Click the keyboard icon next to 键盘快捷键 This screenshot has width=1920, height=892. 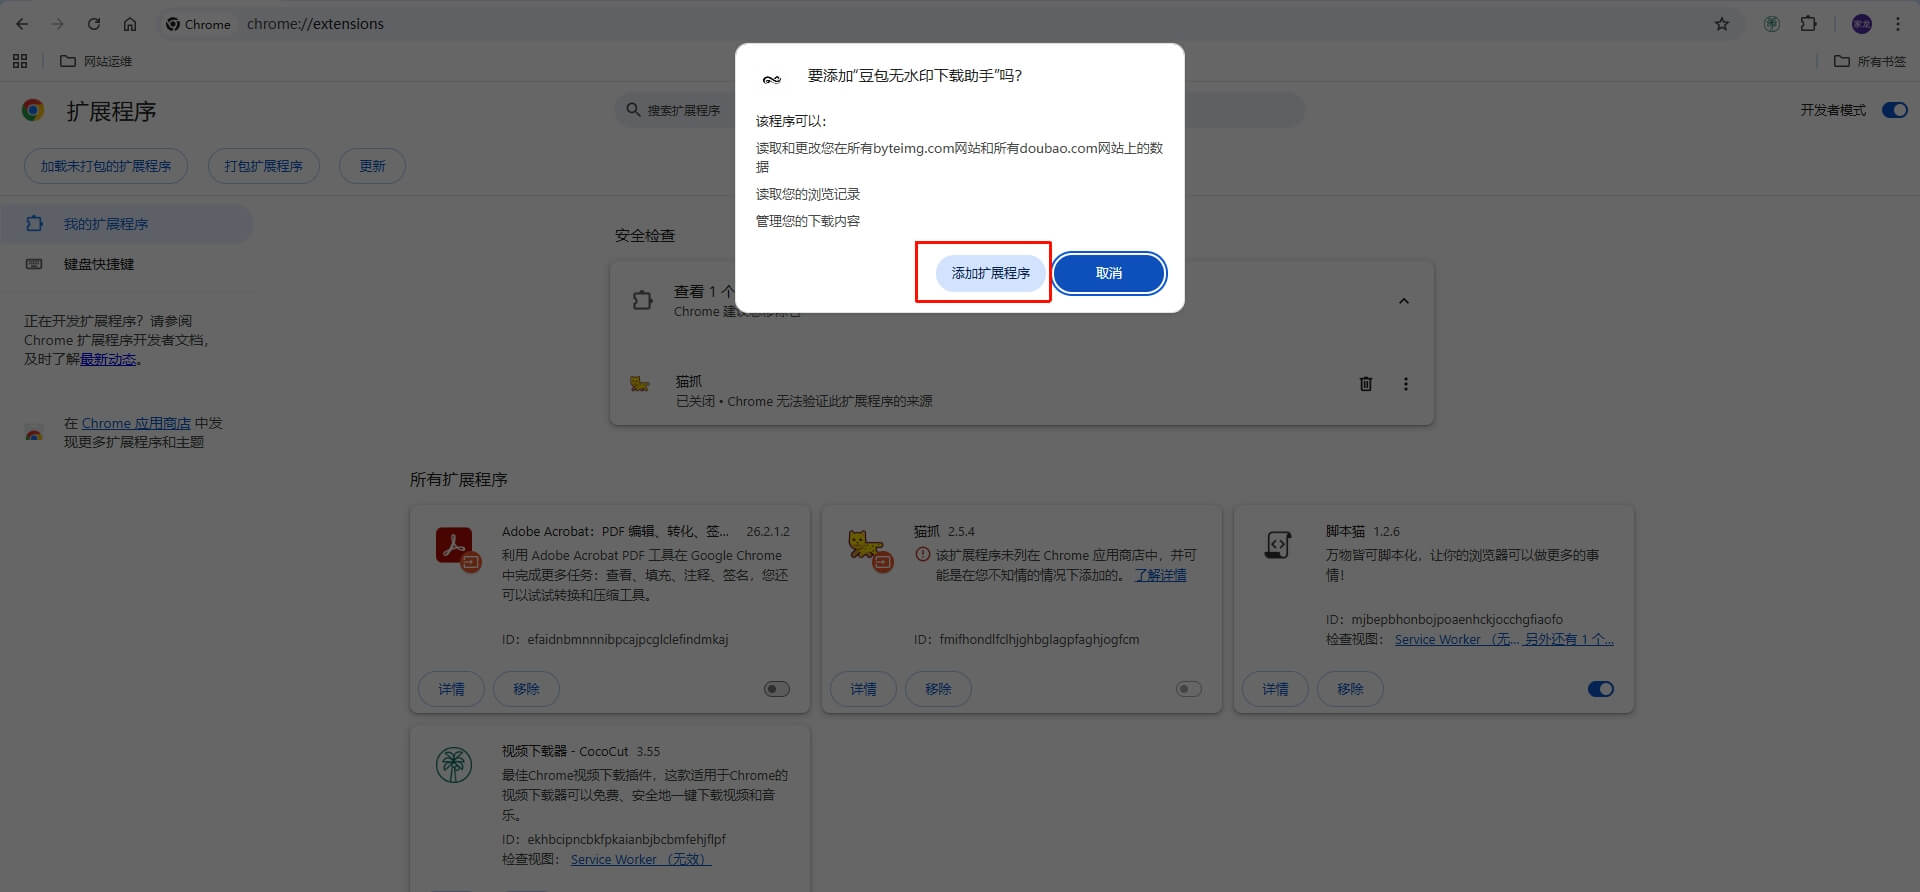[34, 264]
